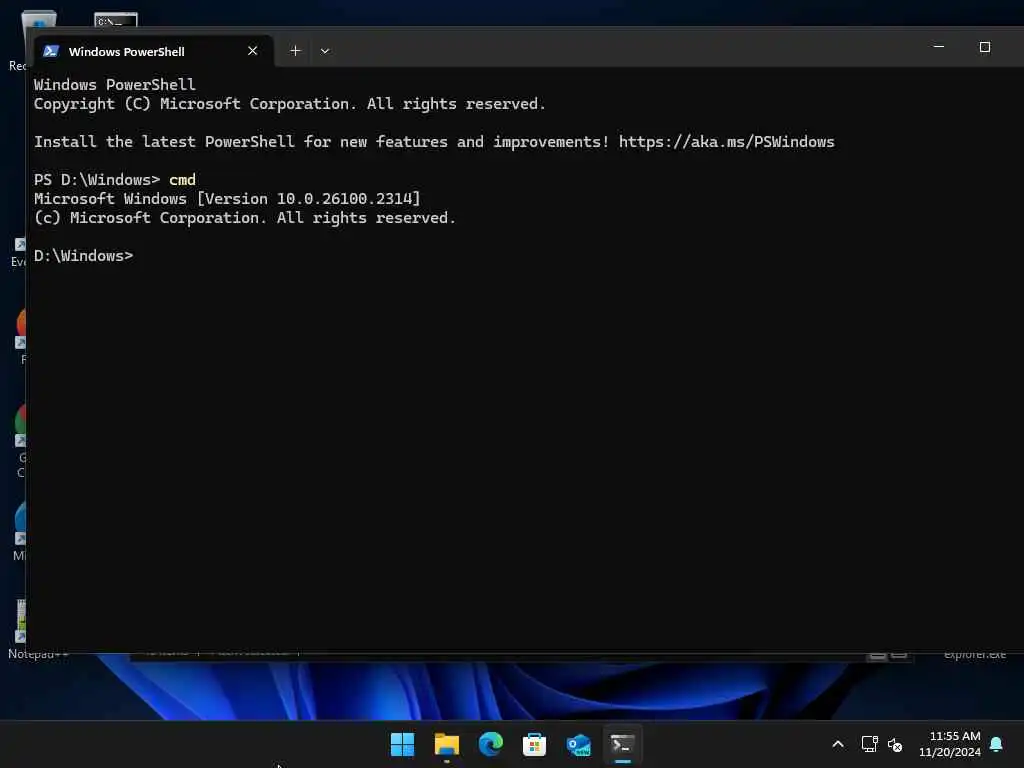
Task: Maximize the terminal window
Action: tap(985, 47)
